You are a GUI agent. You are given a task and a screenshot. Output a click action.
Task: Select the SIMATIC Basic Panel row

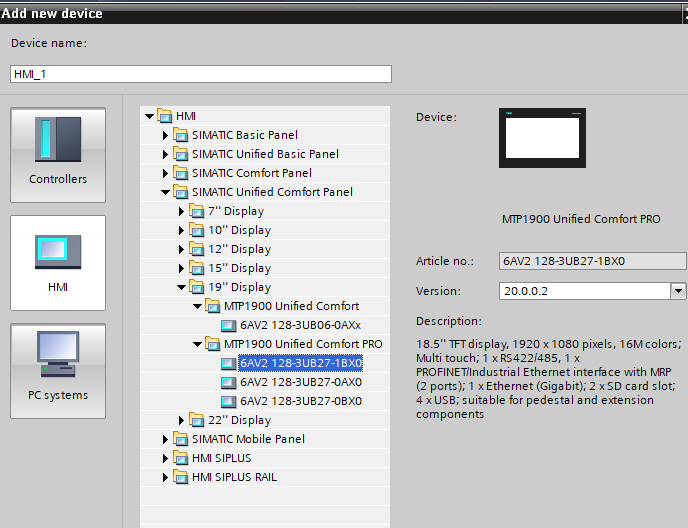[x=265, y=135]
